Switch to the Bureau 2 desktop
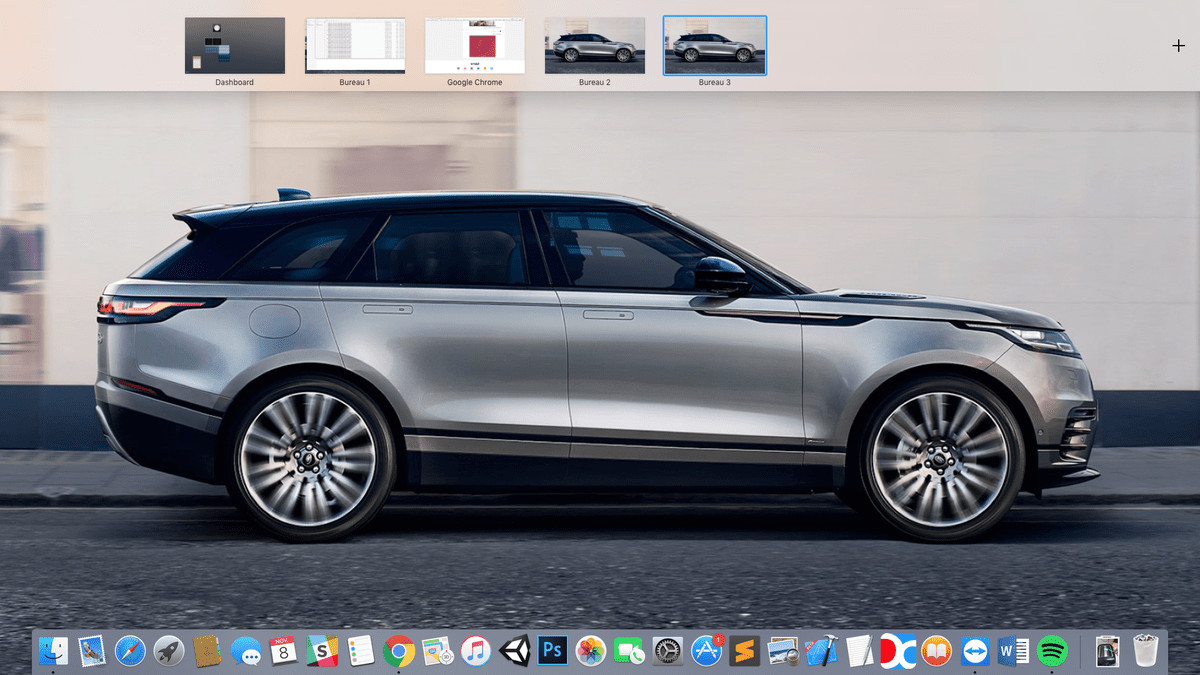 594,46
